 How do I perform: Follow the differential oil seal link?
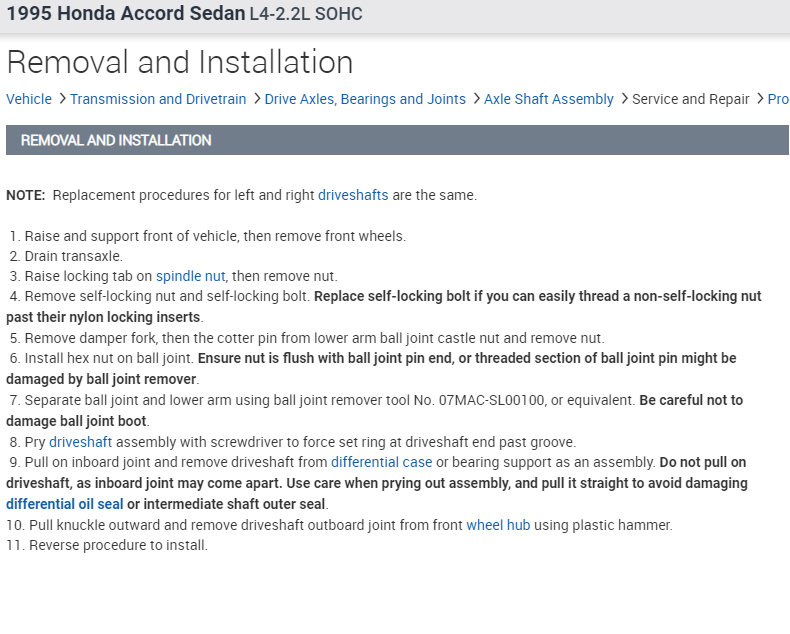(64, 504)
